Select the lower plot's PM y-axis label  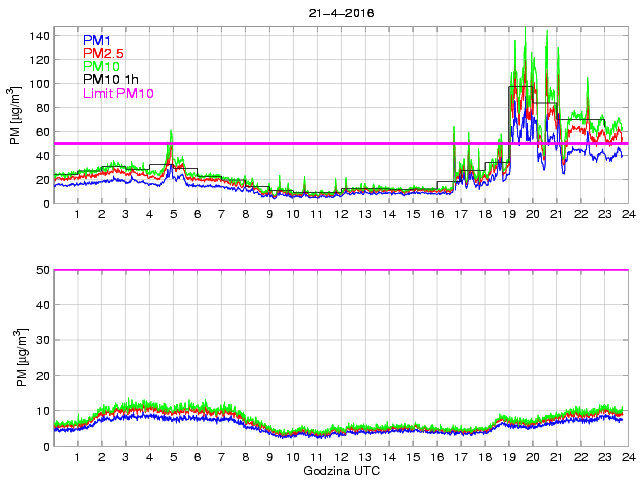coord(15,358)
